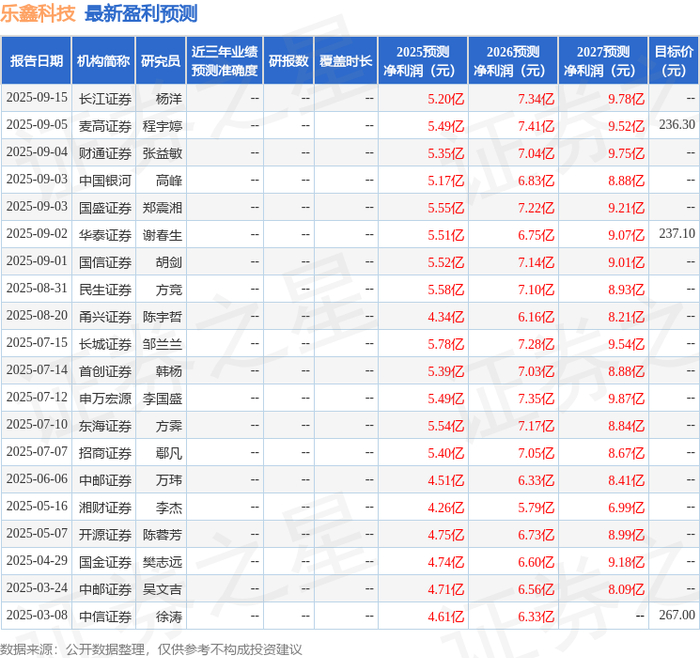Viewport: 700px width, 658px height.
Task: Click the 9.87亿 forecast value
Action: click(626, 398)
